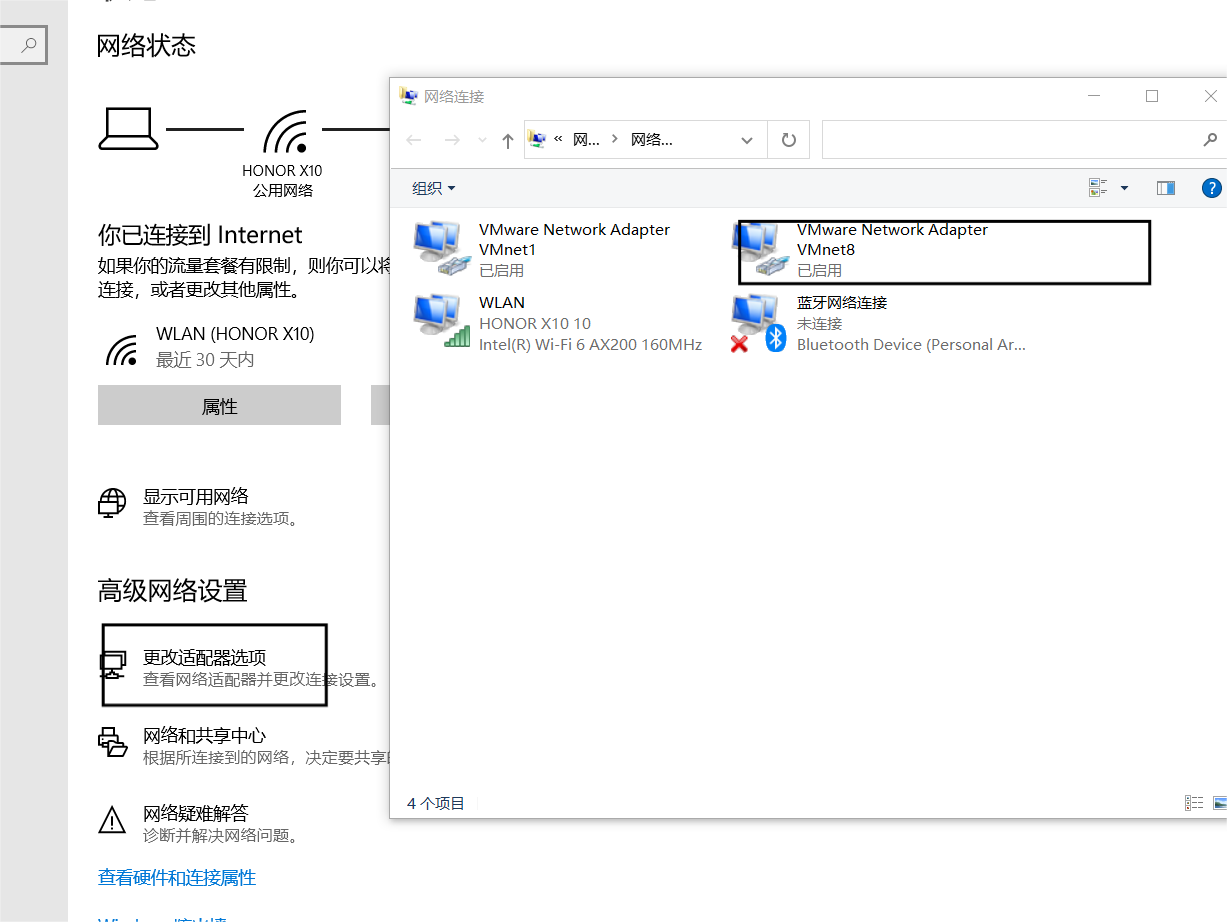Open the help question mark icon
1227x922 pixels.
coord(1211,188)
